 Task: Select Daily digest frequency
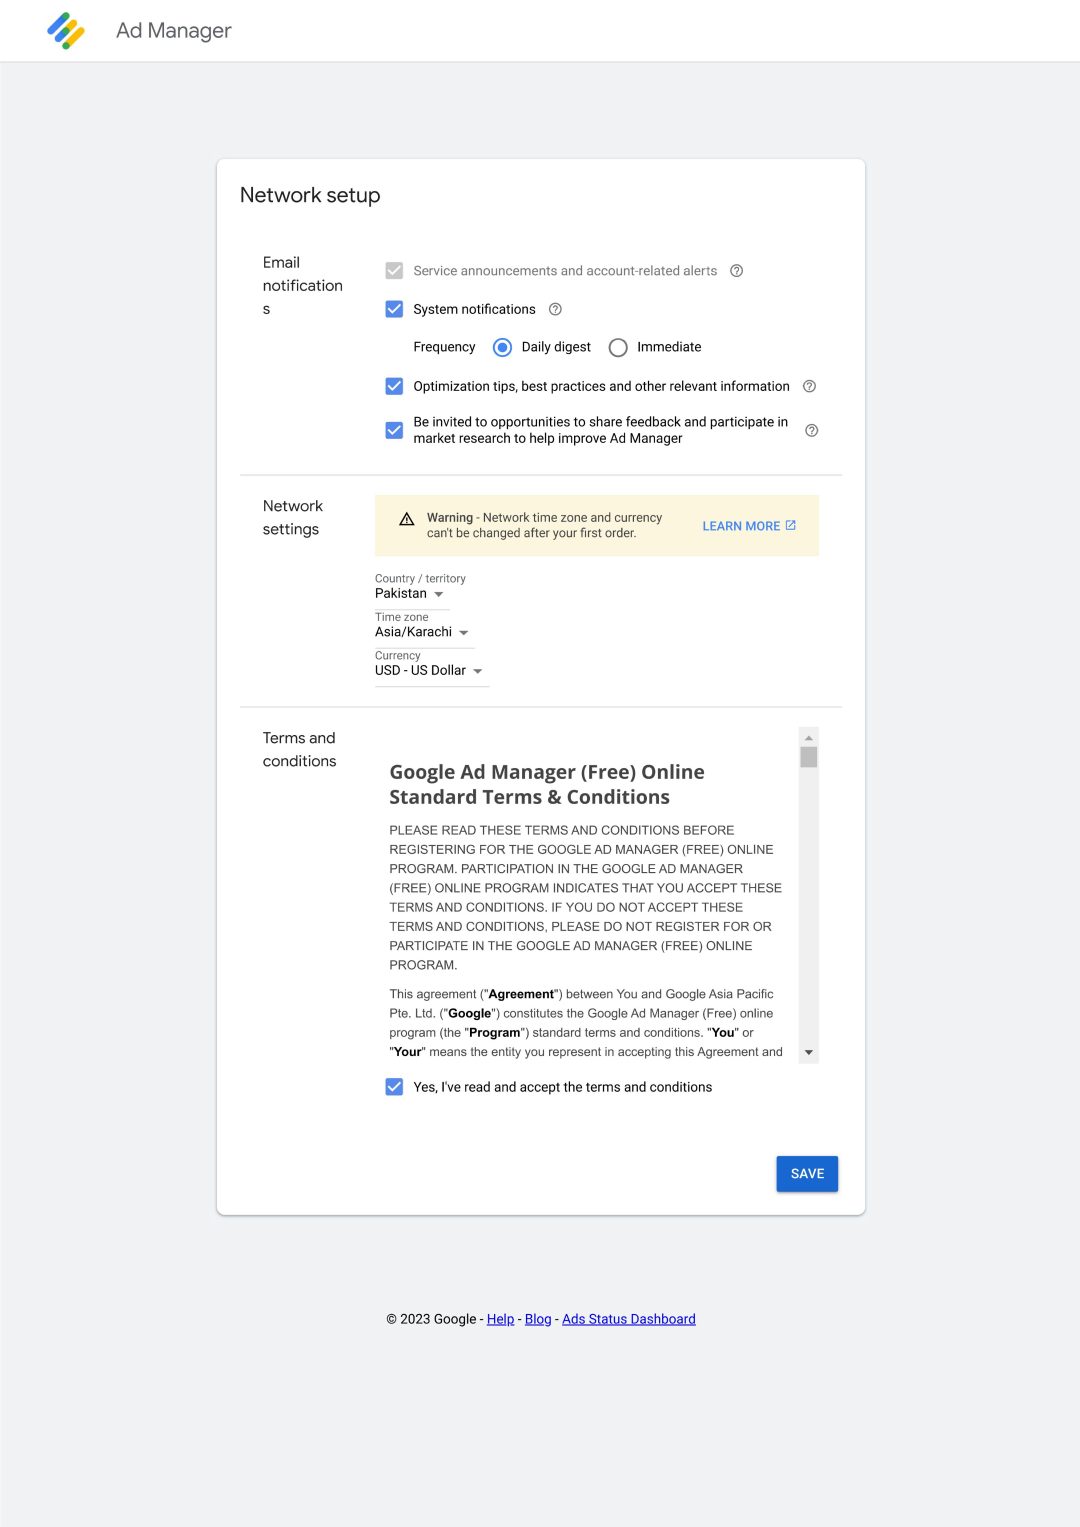tap(502, 347)
